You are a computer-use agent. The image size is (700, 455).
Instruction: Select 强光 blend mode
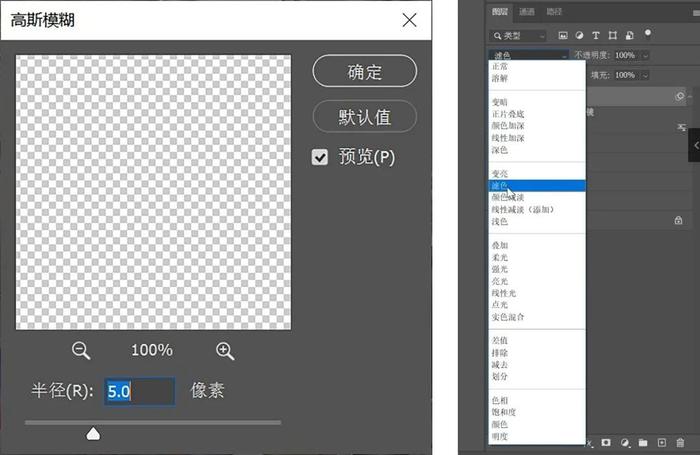500,269
